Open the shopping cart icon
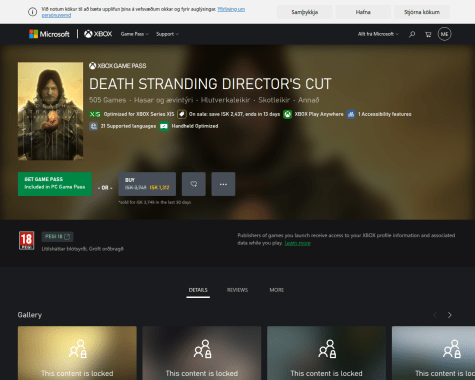The image size is (475, 380). point(428,34)
